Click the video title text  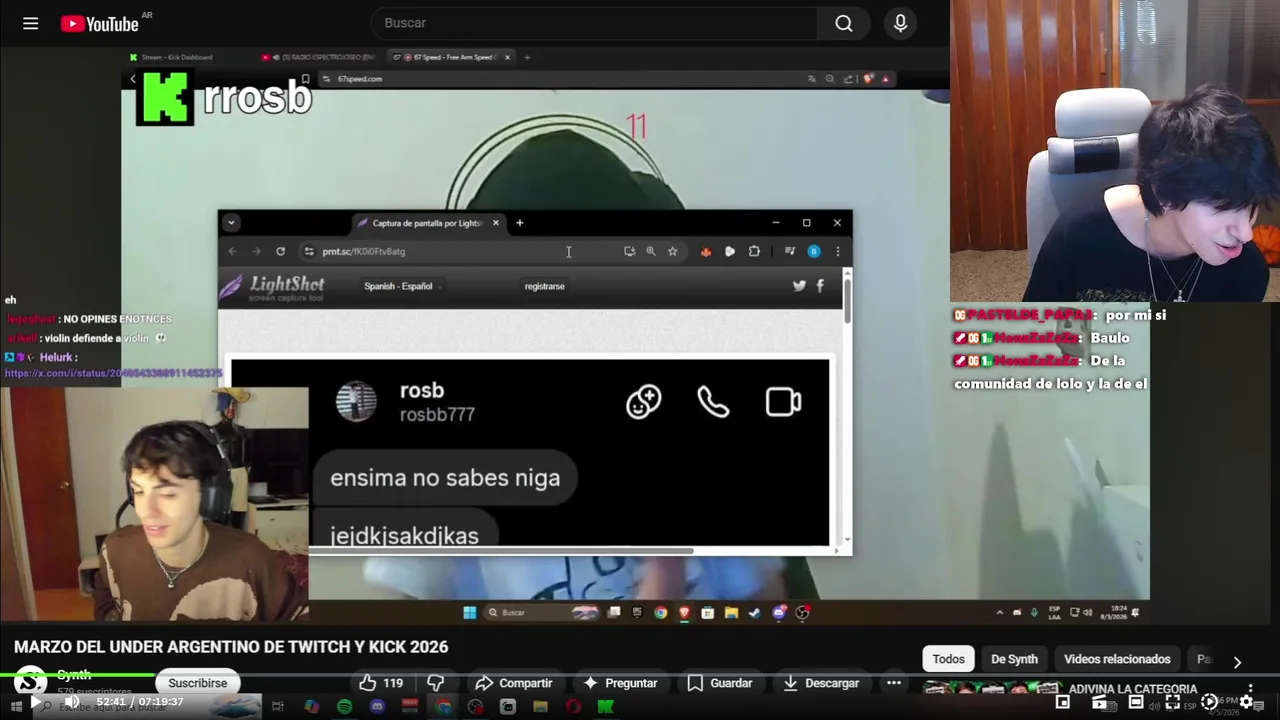coord(231,647)
